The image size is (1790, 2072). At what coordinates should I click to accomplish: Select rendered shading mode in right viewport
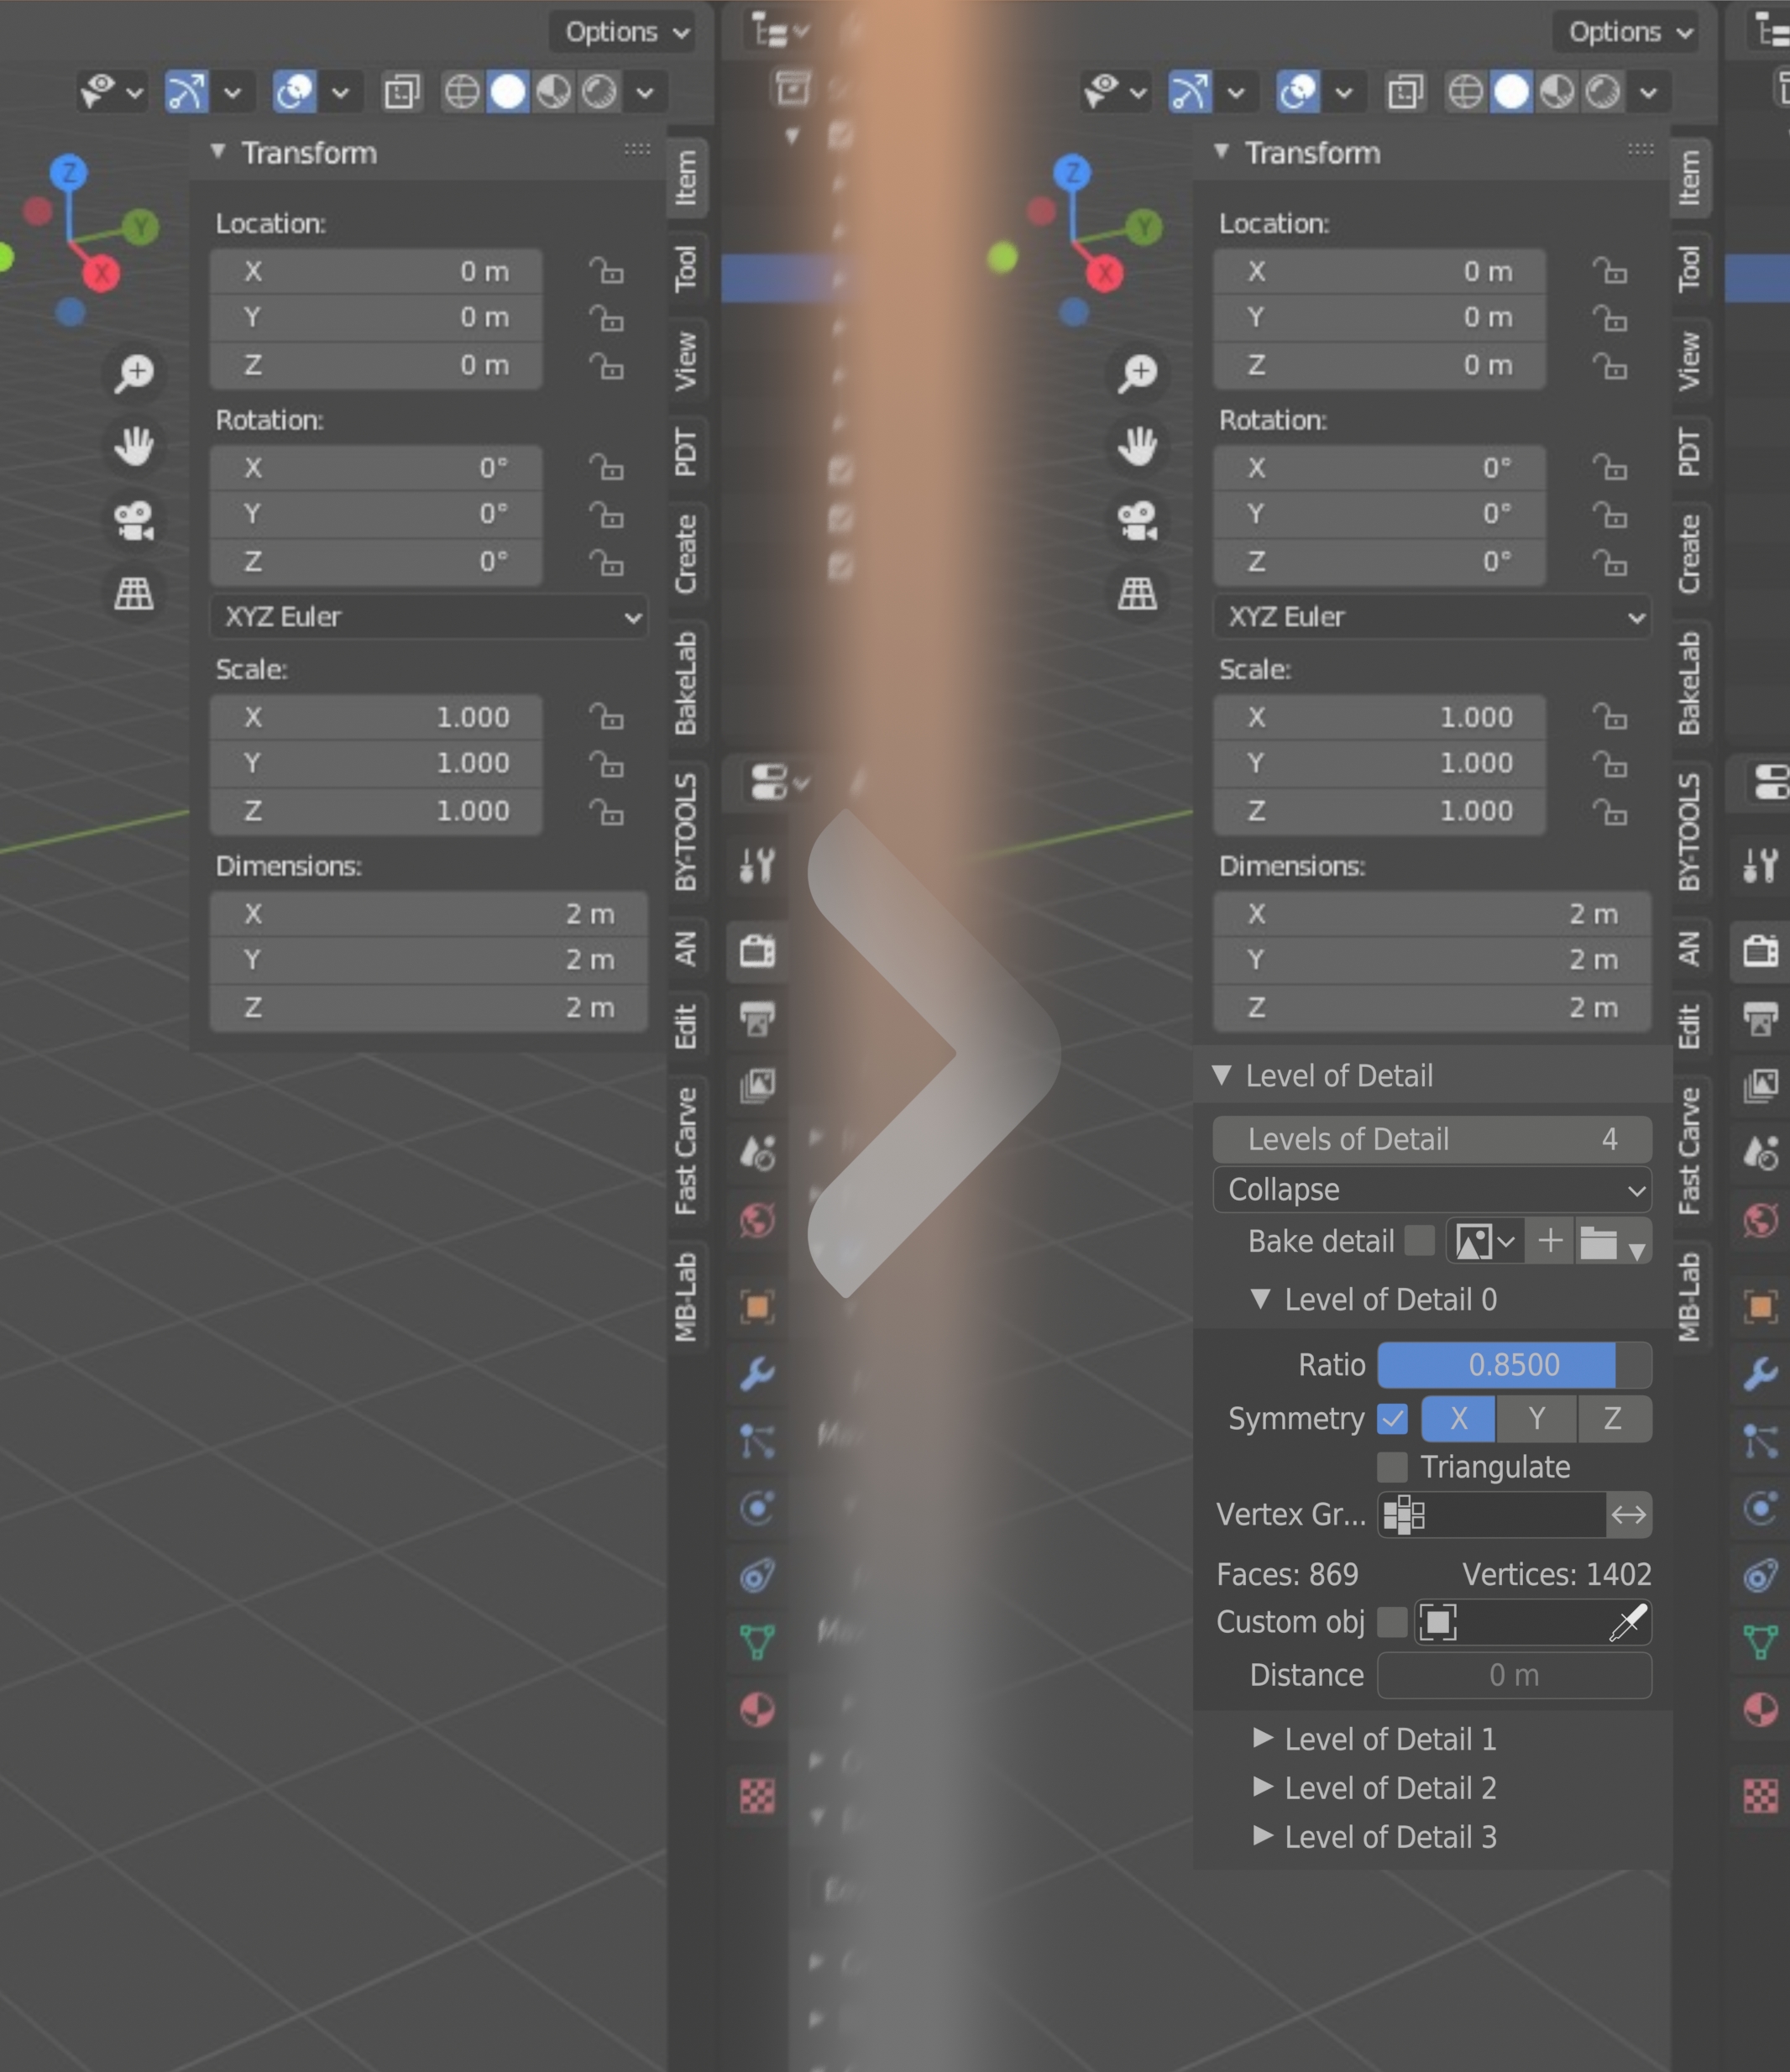tap(1603, 92)
